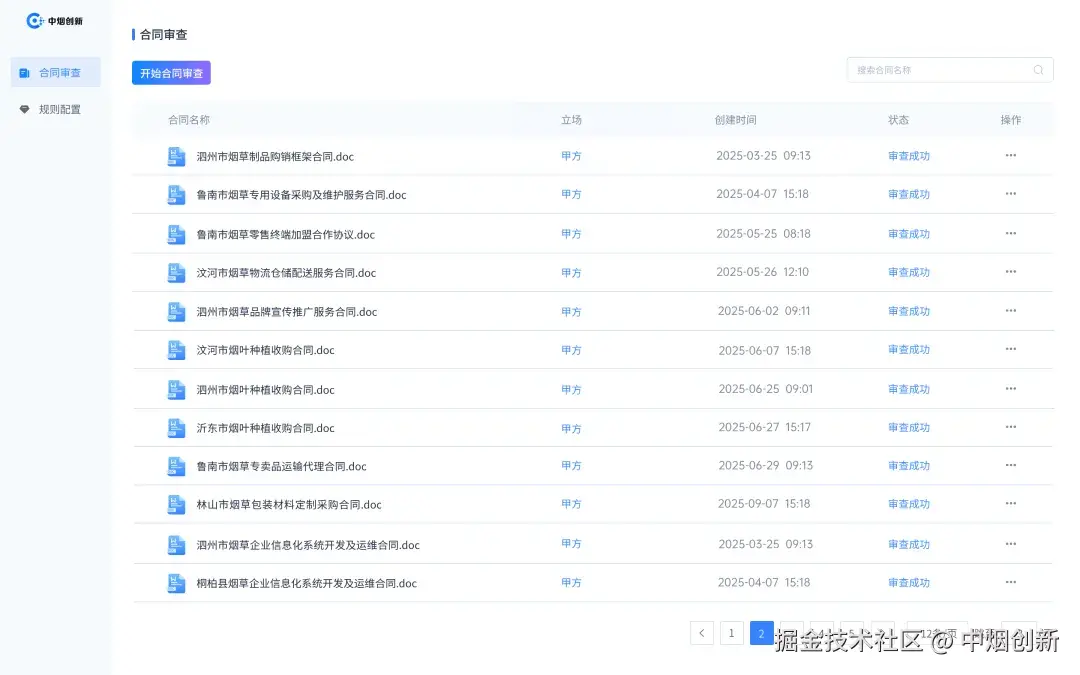Click the 审查成功 status link on the first row
This screenshot has height=675, width=1080.
coord(907,156)
